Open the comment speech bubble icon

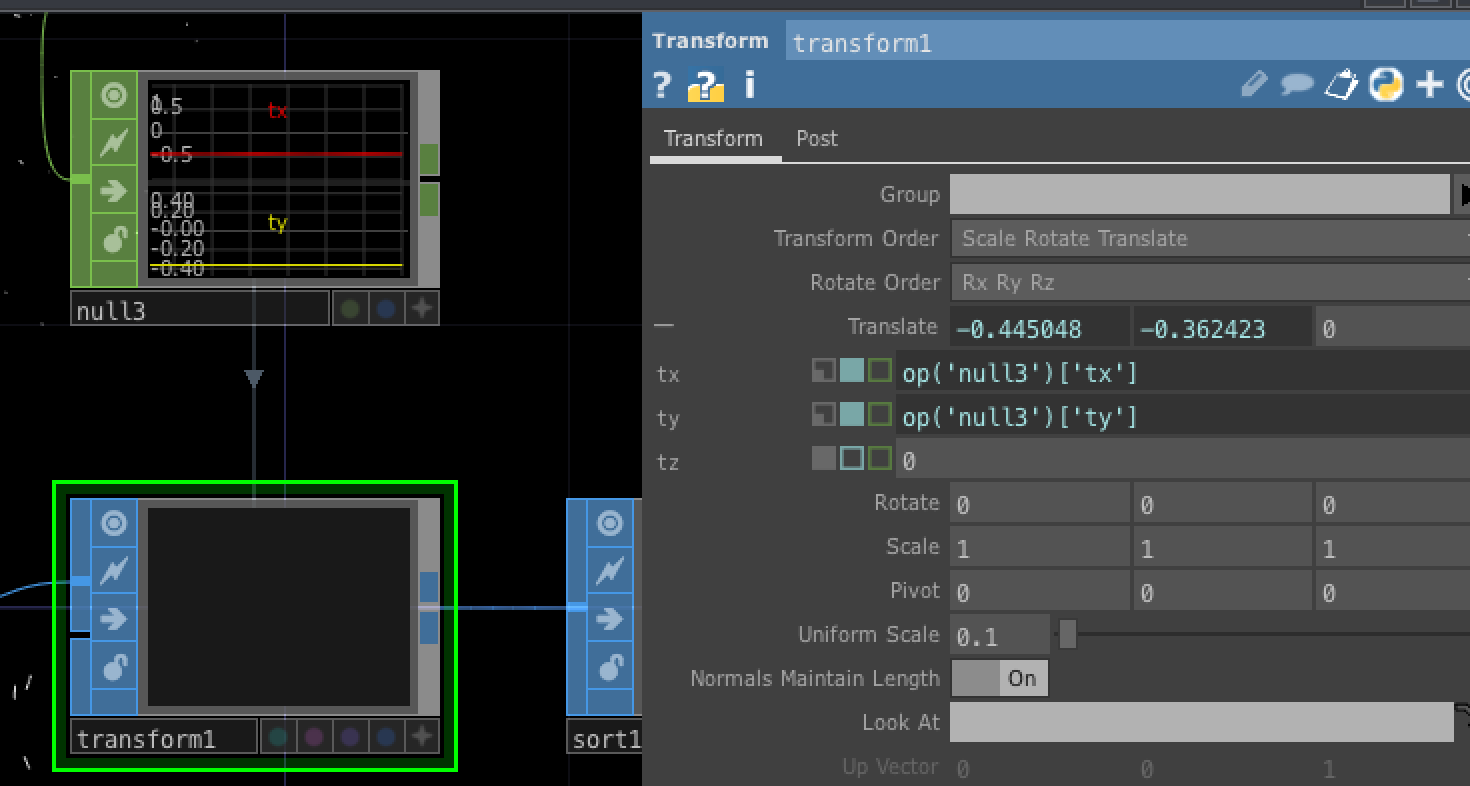tap(1297, 85)
